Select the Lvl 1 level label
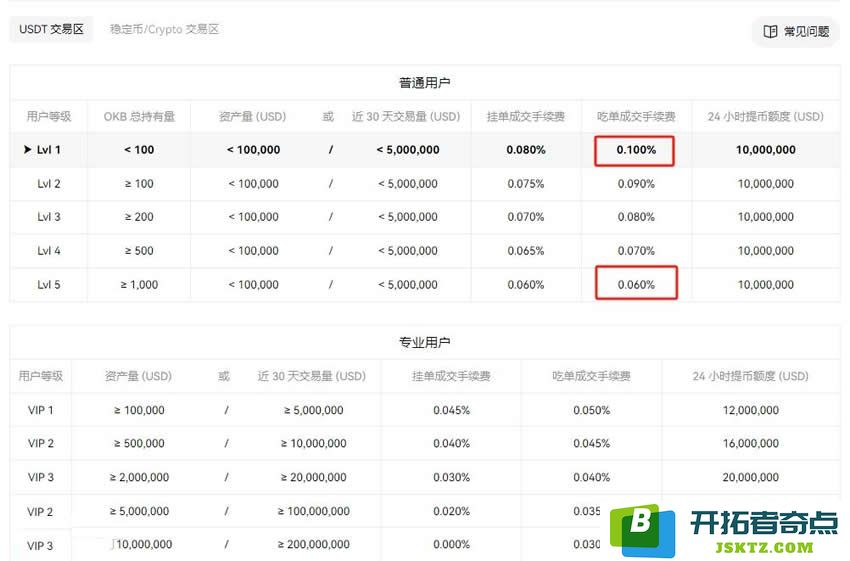 pyautogui.click(x=49, y=150)
